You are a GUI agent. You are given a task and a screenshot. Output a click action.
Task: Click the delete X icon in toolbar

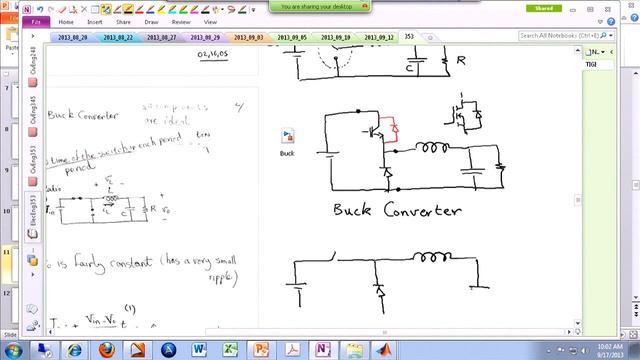click(84, 9)
